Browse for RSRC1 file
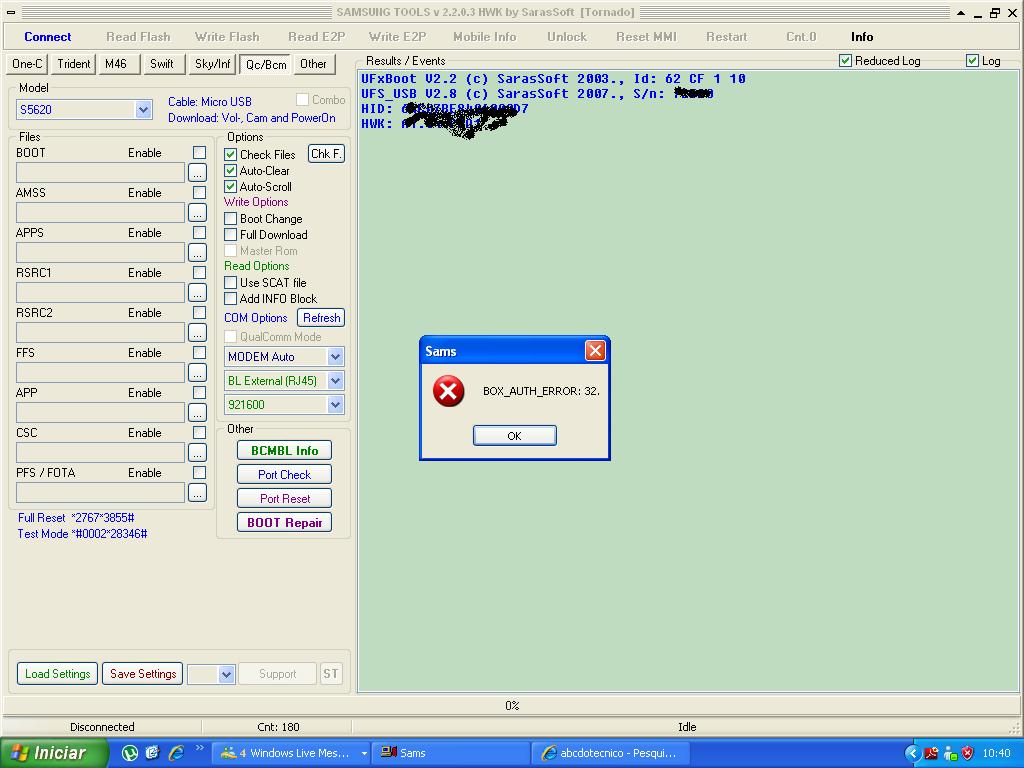Screen dimensions: 1024x768 pyautogui.click(x=197, y=293)
